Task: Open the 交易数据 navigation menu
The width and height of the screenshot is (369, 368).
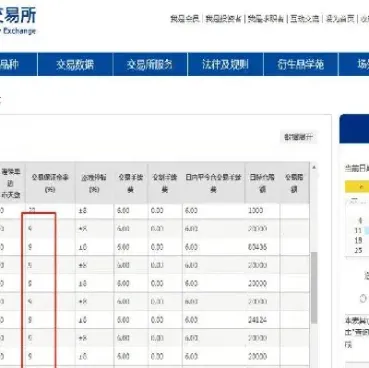Action: click(x=75, y=64)
